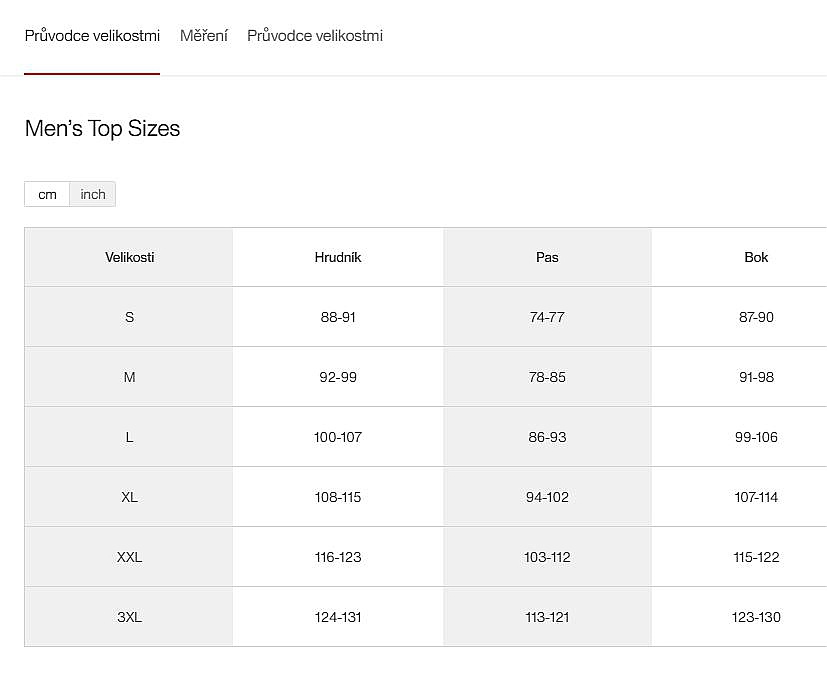Viewport: 827px width, 683px height.
Task: Select the S size row label
Action: point(129,317)
